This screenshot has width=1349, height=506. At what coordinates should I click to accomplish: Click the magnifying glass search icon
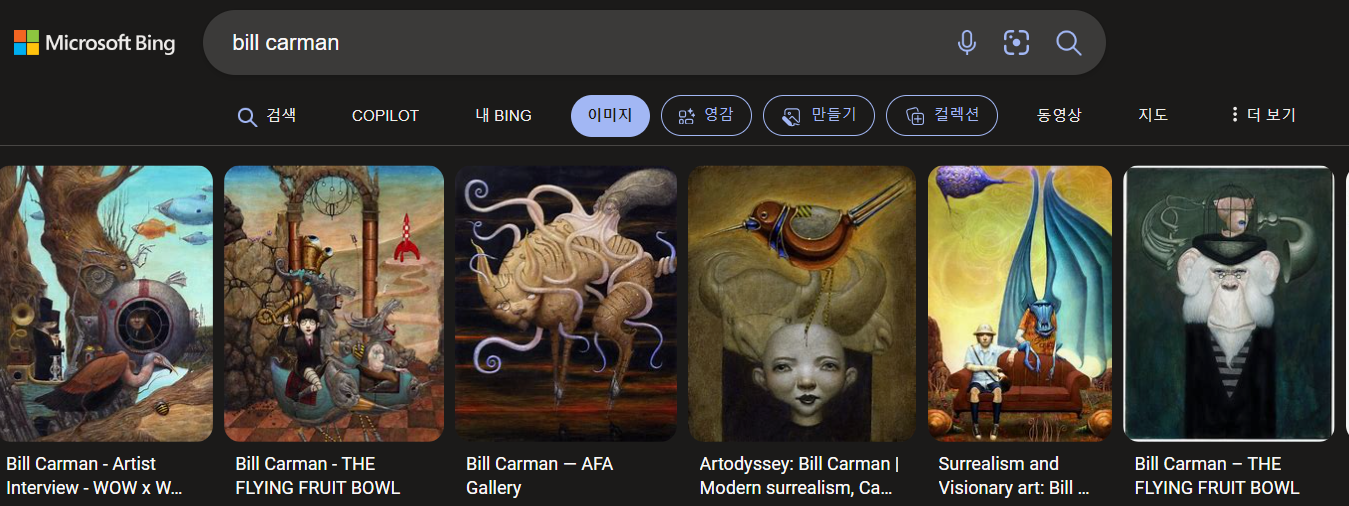pyautogui.click(x=1069, y=43)
